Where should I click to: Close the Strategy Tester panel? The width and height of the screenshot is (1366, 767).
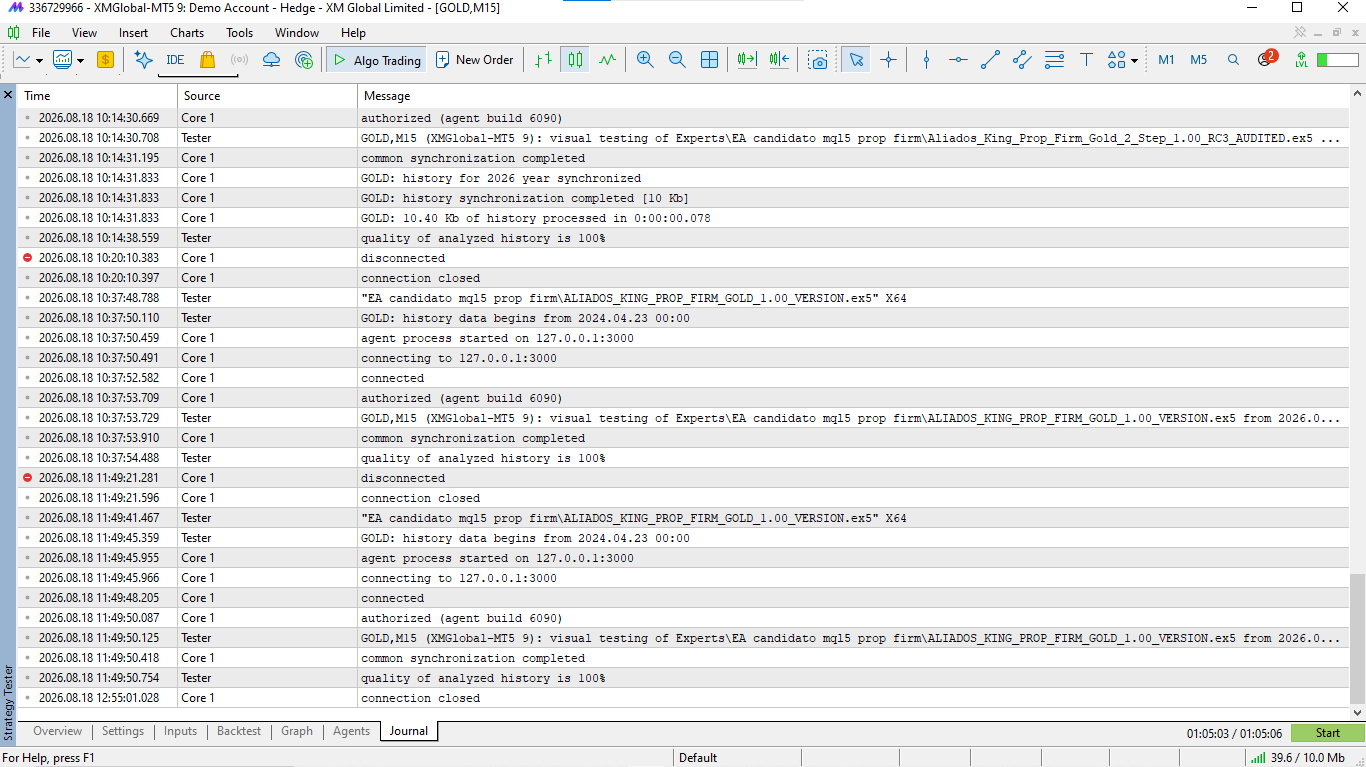(x=8, y=95)
